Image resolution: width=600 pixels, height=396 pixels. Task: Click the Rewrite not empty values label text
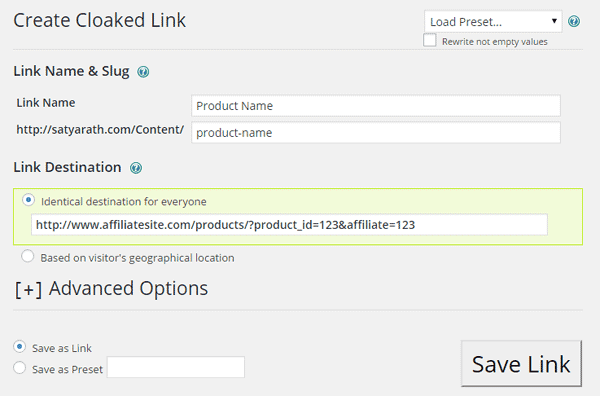click(x=495, y=42)
